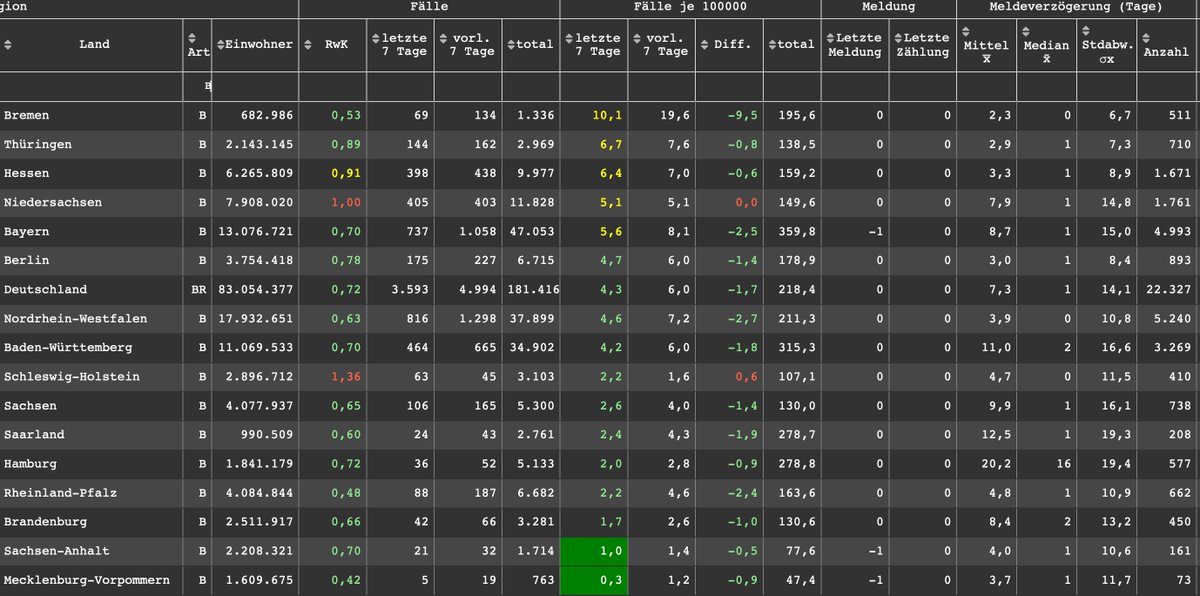The image size is (1200, 596).
Task: Sort Fälle vorl. 7 Tage column arrows
Action: [x=445, y=38]
